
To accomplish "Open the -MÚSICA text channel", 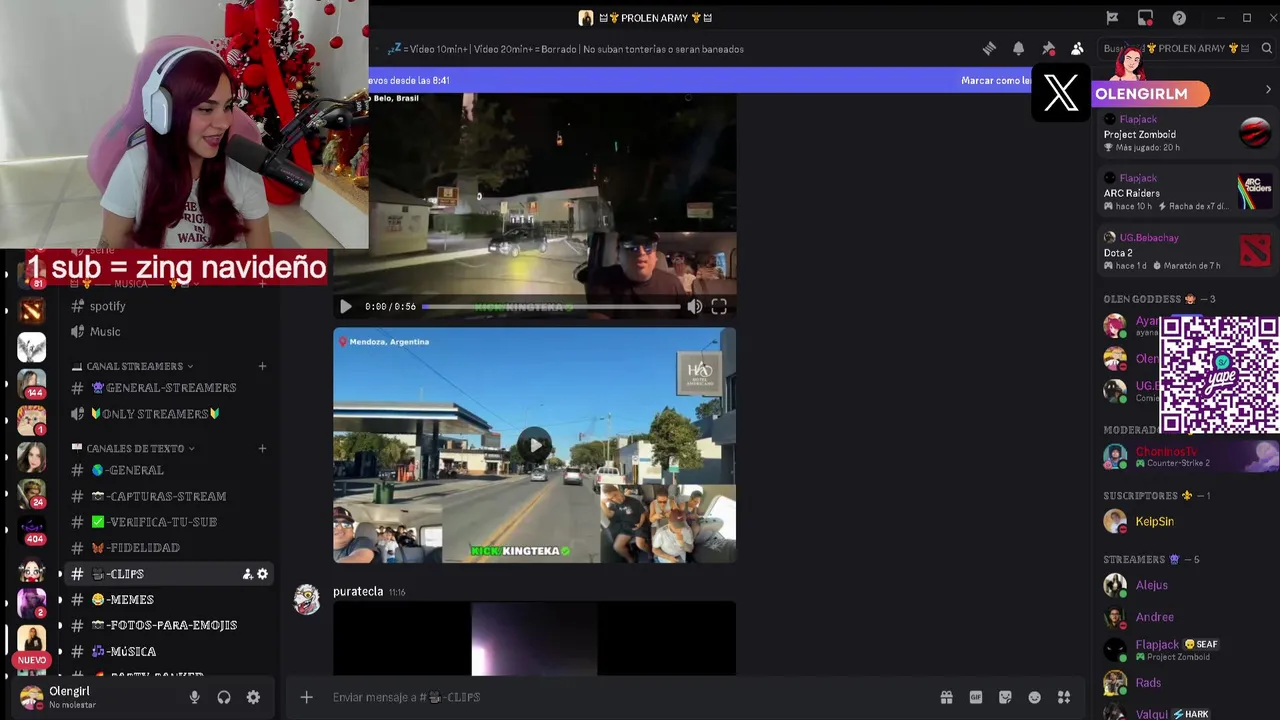I will 167,651.
